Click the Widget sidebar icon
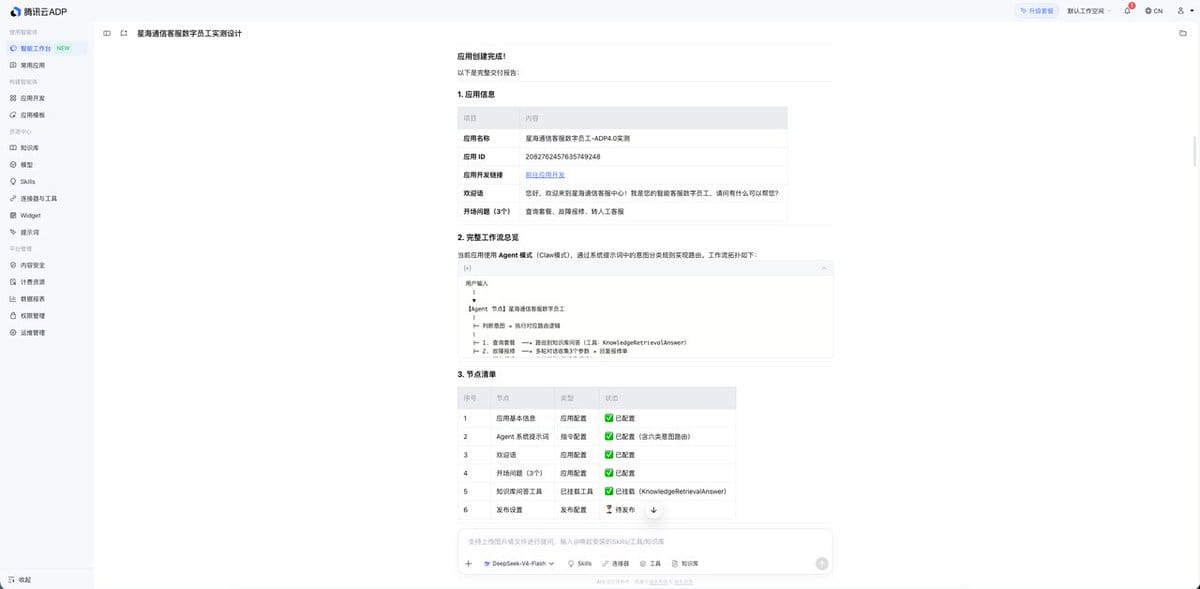This screenshot has width=1200, height=589. (13, 215)
